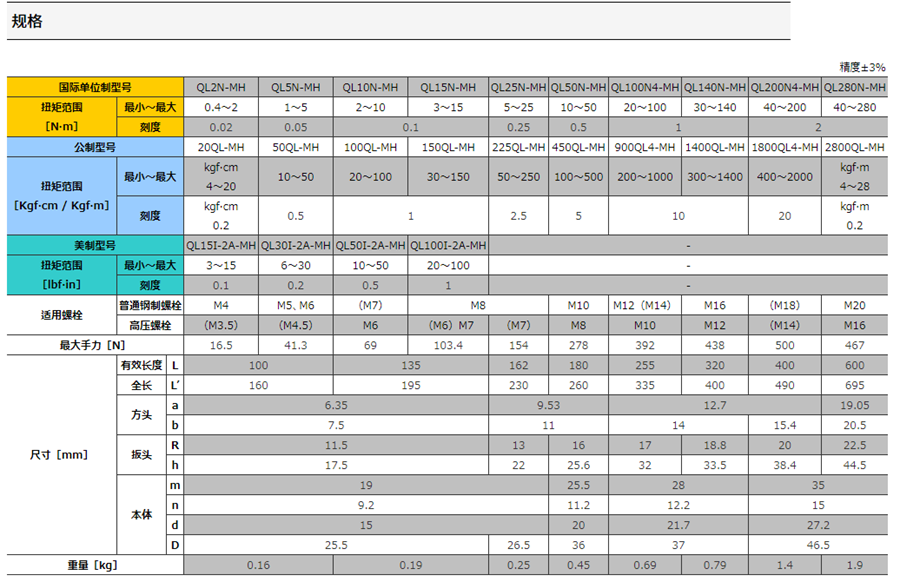Select US model QL15I-2A-MH
Image resolution: width=900 pixels, height=582 pixels.
point(220,245)
